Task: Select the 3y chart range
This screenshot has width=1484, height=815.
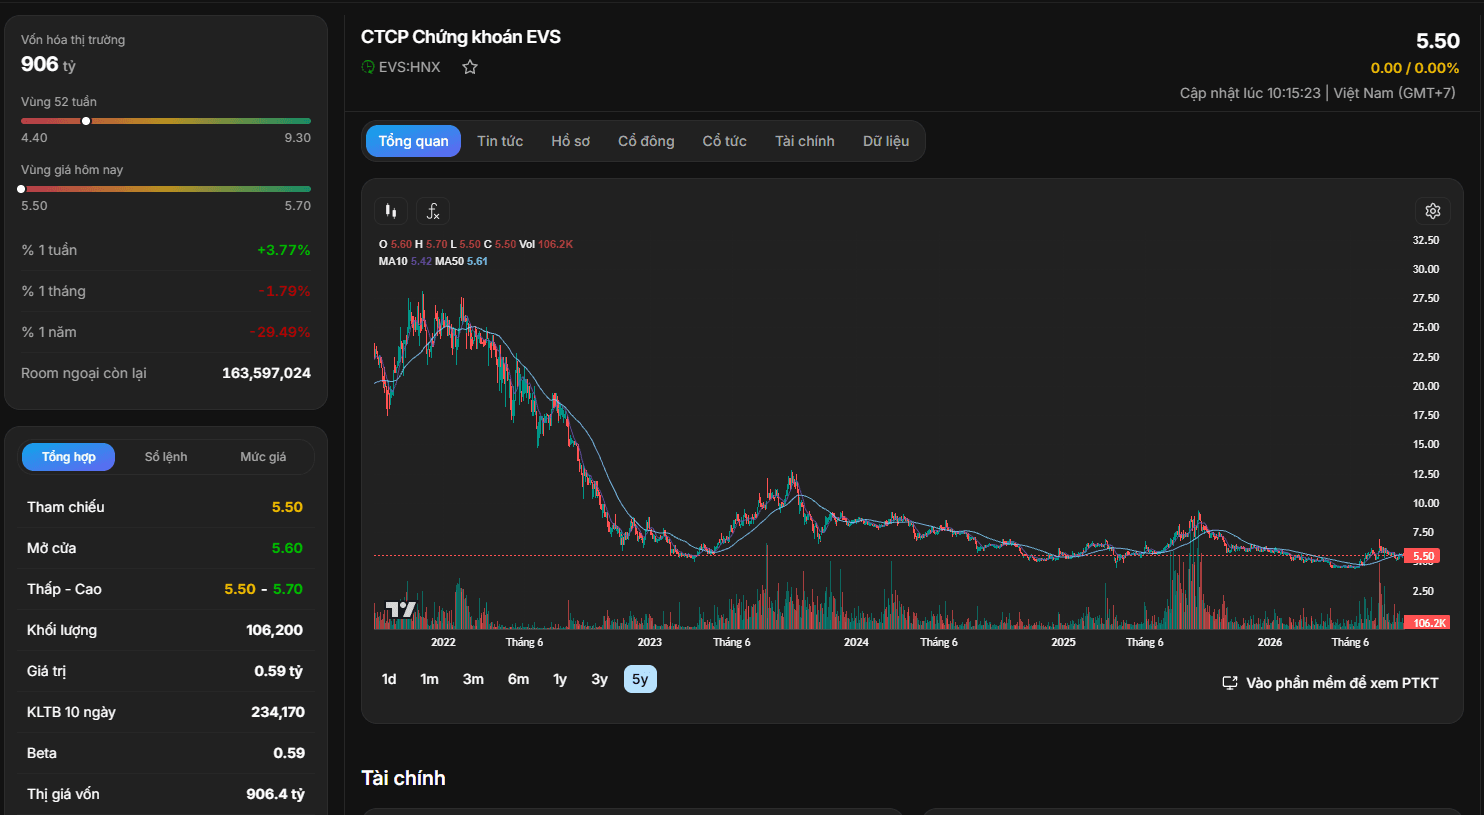Action: (600, 679)
